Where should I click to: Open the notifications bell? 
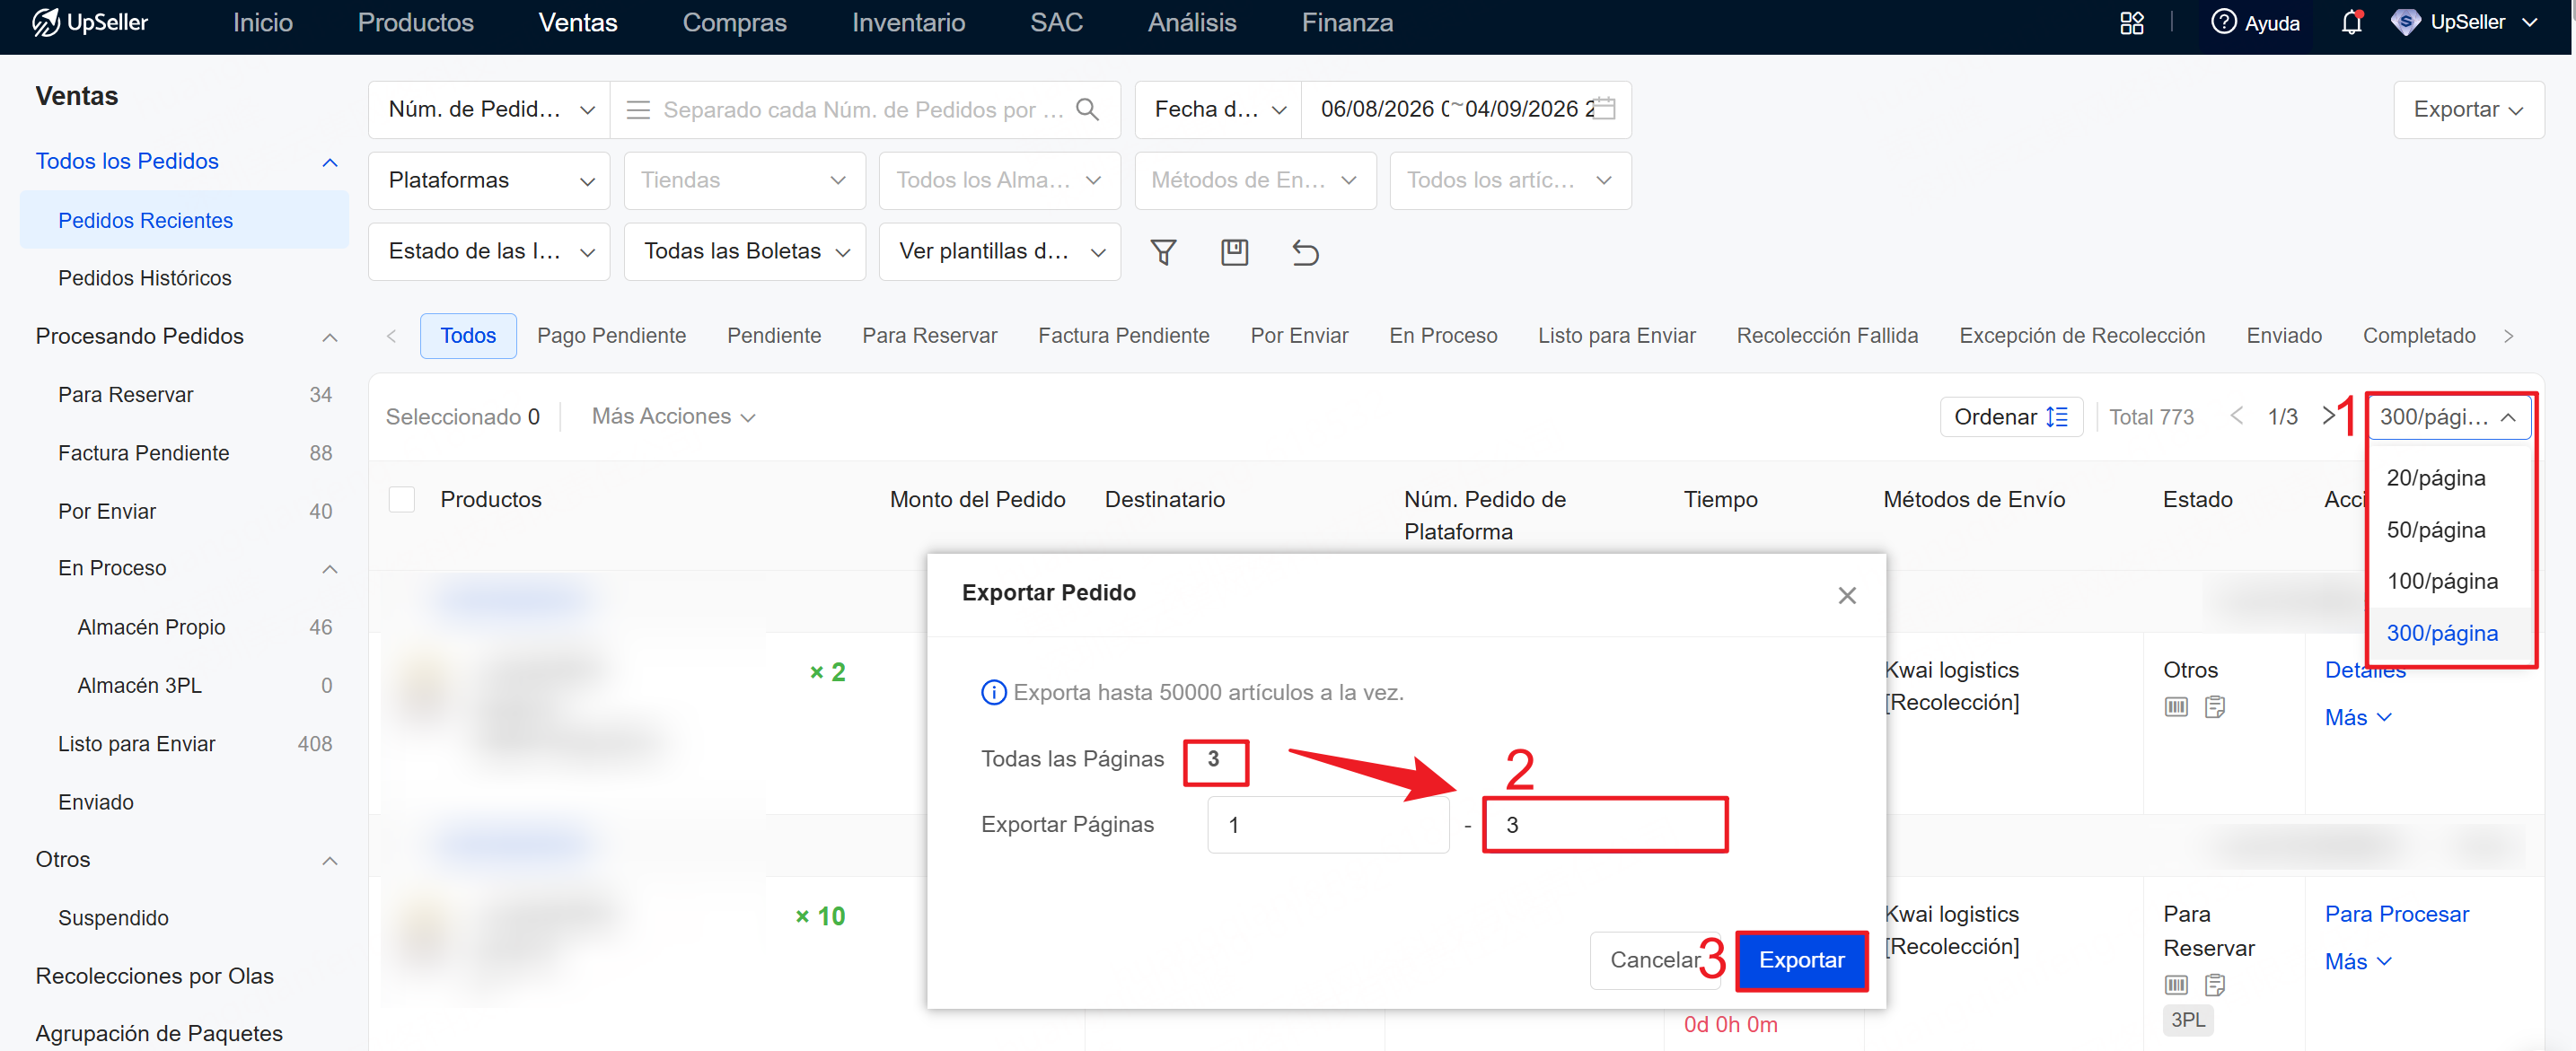pyautogui.click(x=2351, y=22)
